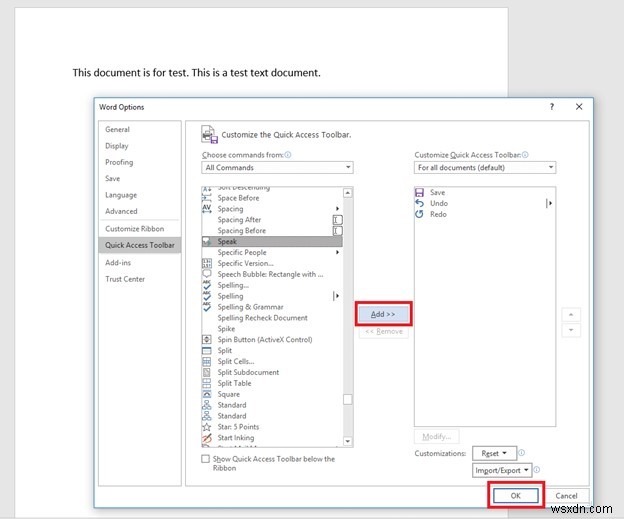The height and width of the screenshot is (519, 624).
Task: Click the Modify... button
Action: point(437,437)
